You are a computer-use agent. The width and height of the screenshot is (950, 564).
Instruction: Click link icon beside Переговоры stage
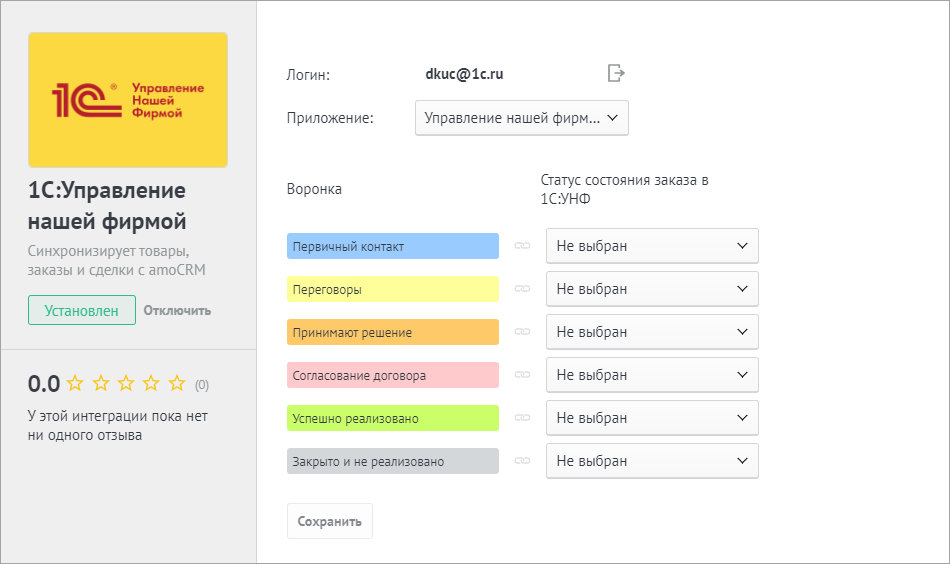522,289
